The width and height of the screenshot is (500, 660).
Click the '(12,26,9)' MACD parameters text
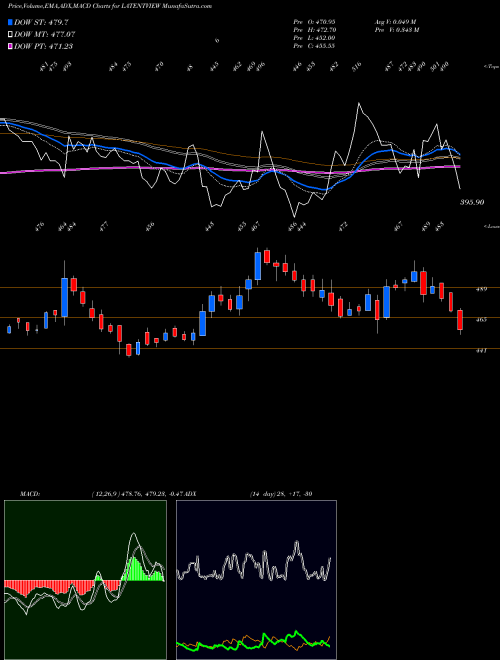coord(105,494)
